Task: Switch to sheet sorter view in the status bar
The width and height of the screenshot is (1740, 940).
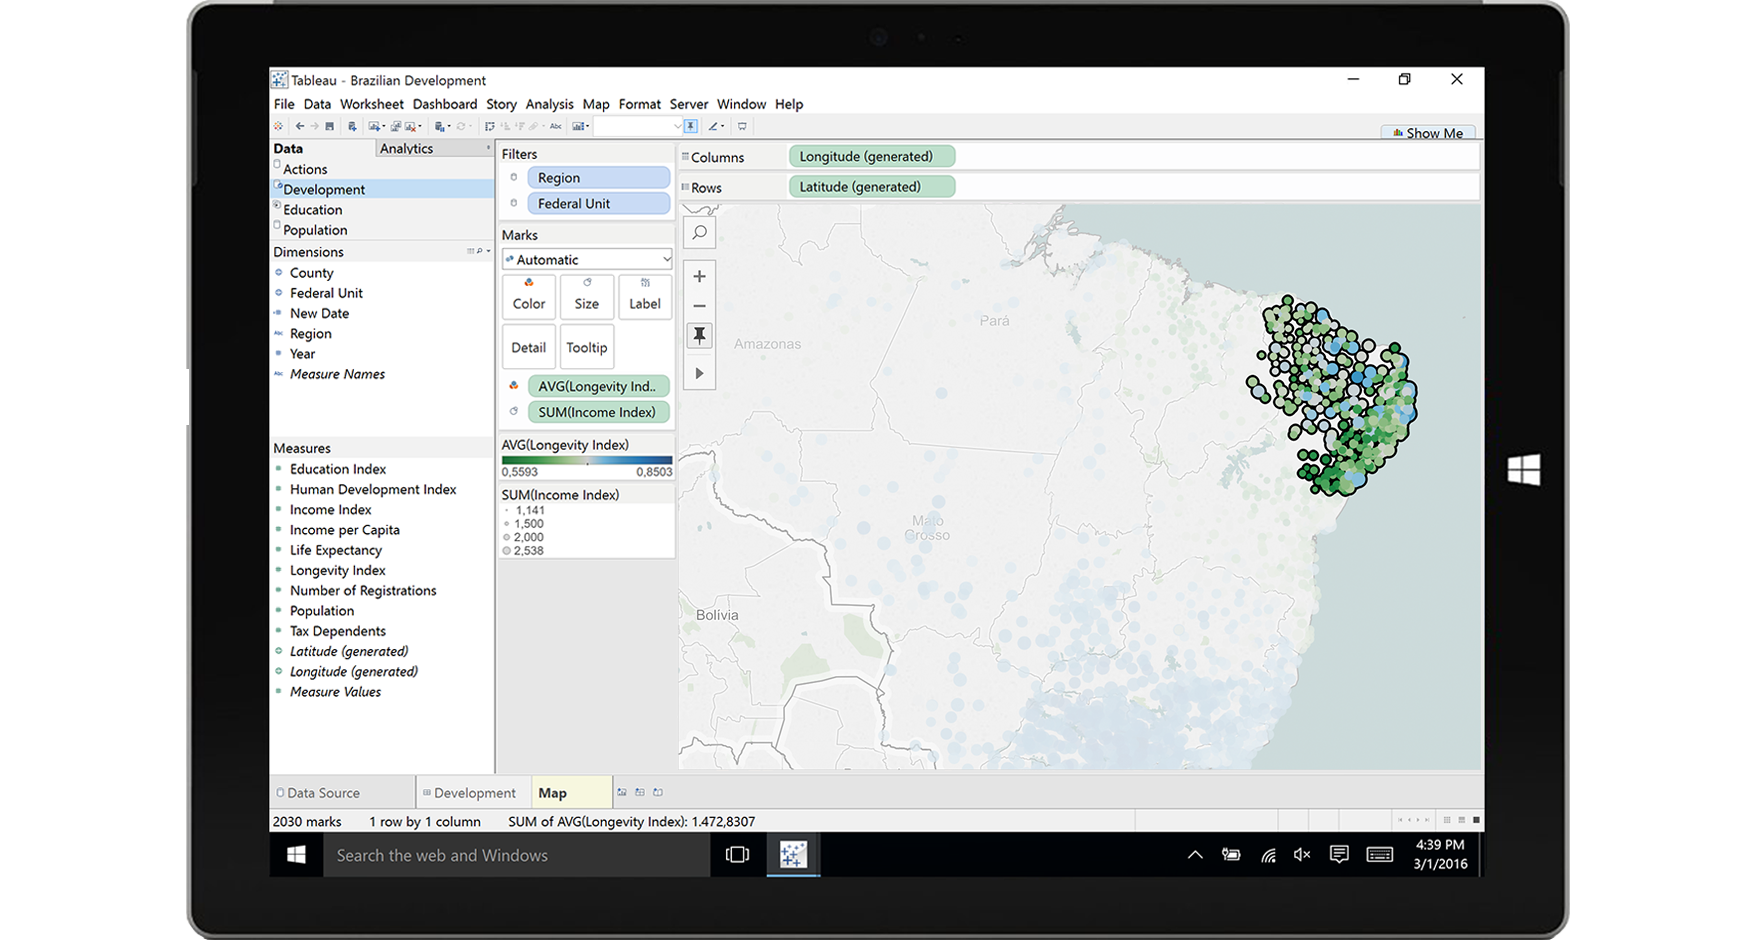Action: [1446, 820]
